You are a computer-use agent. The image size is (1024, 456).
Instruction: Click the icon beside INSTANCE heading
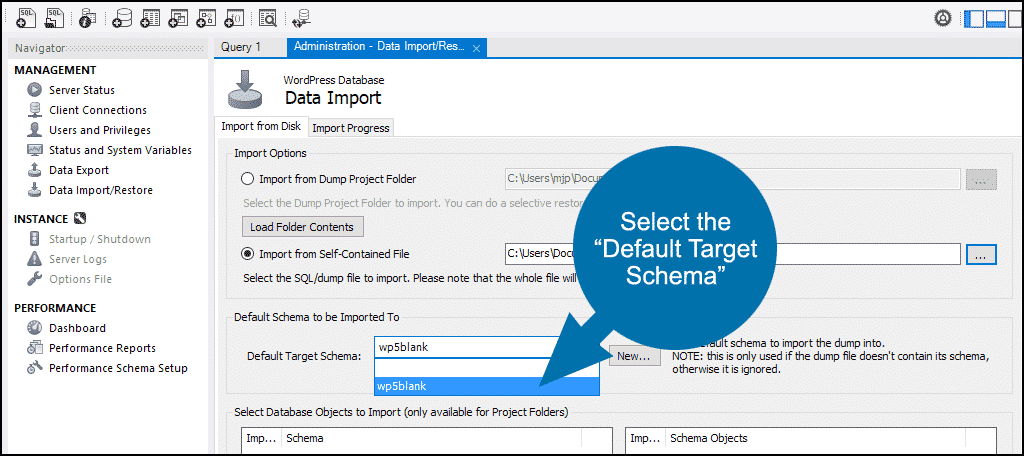[80, 219]
